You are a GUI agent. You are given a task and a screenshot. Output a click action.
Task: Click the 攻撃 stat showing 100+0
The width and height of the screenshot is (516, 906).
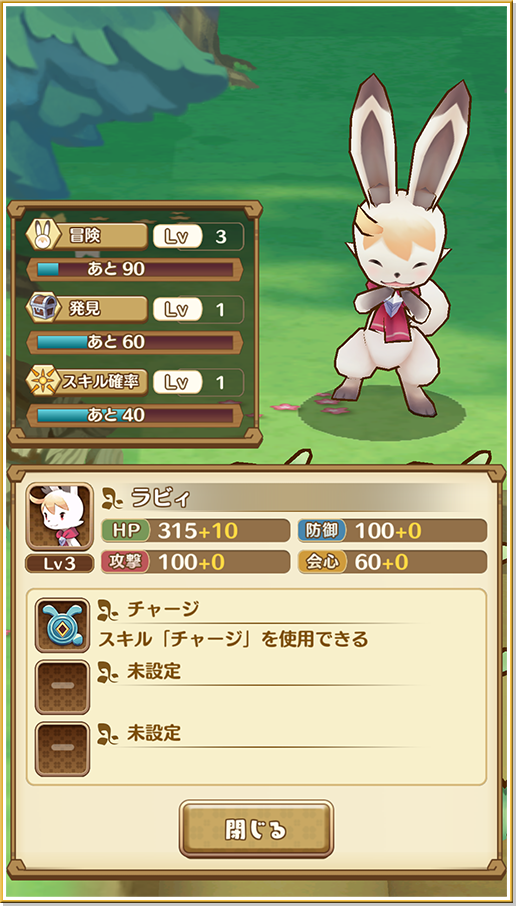195,562
